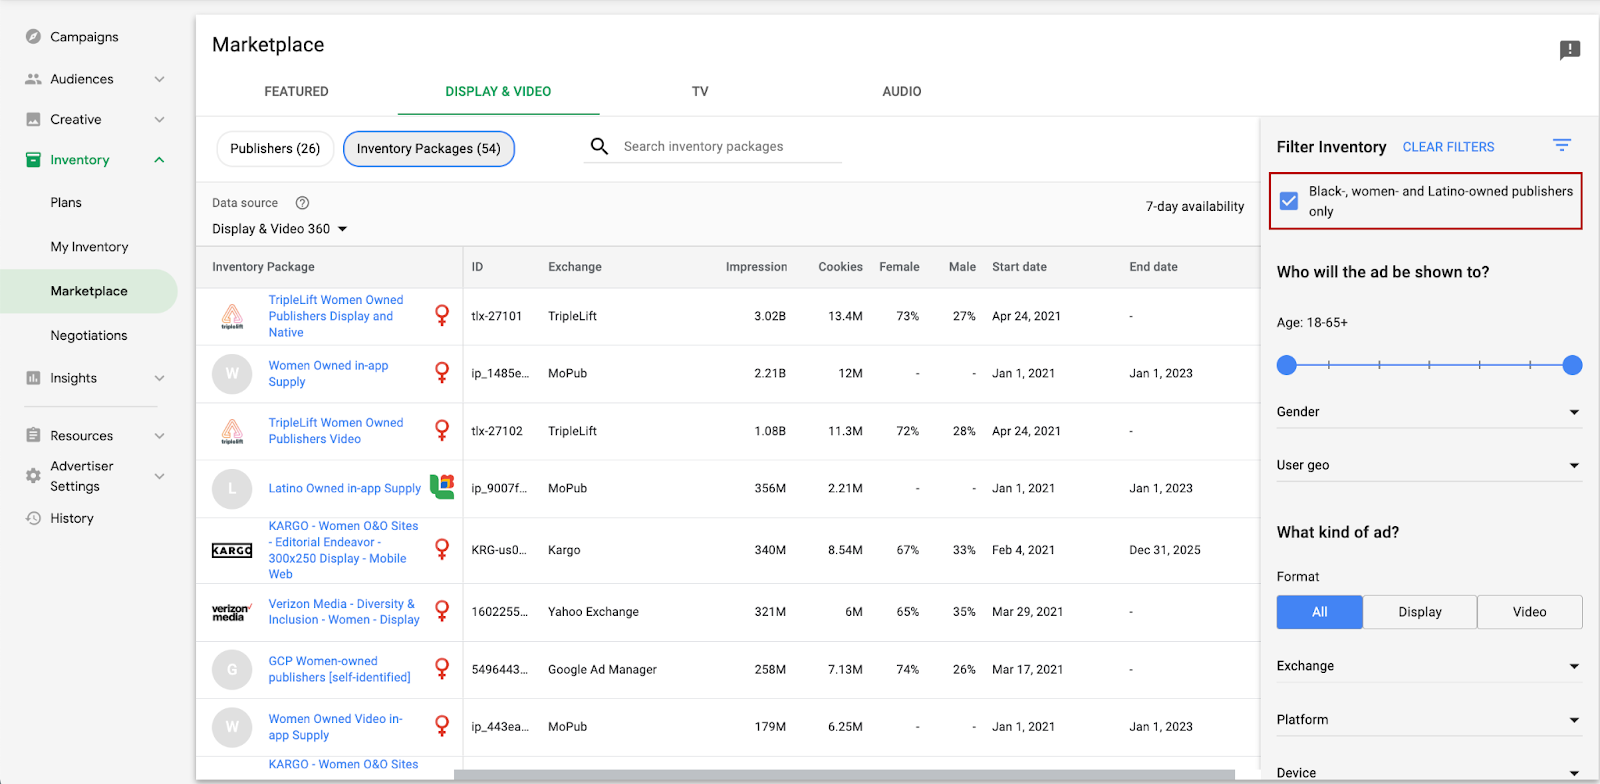Open the Gender filter dropdown
The height and width of the screenshot is (784, 1600).
coord(1429,412)
